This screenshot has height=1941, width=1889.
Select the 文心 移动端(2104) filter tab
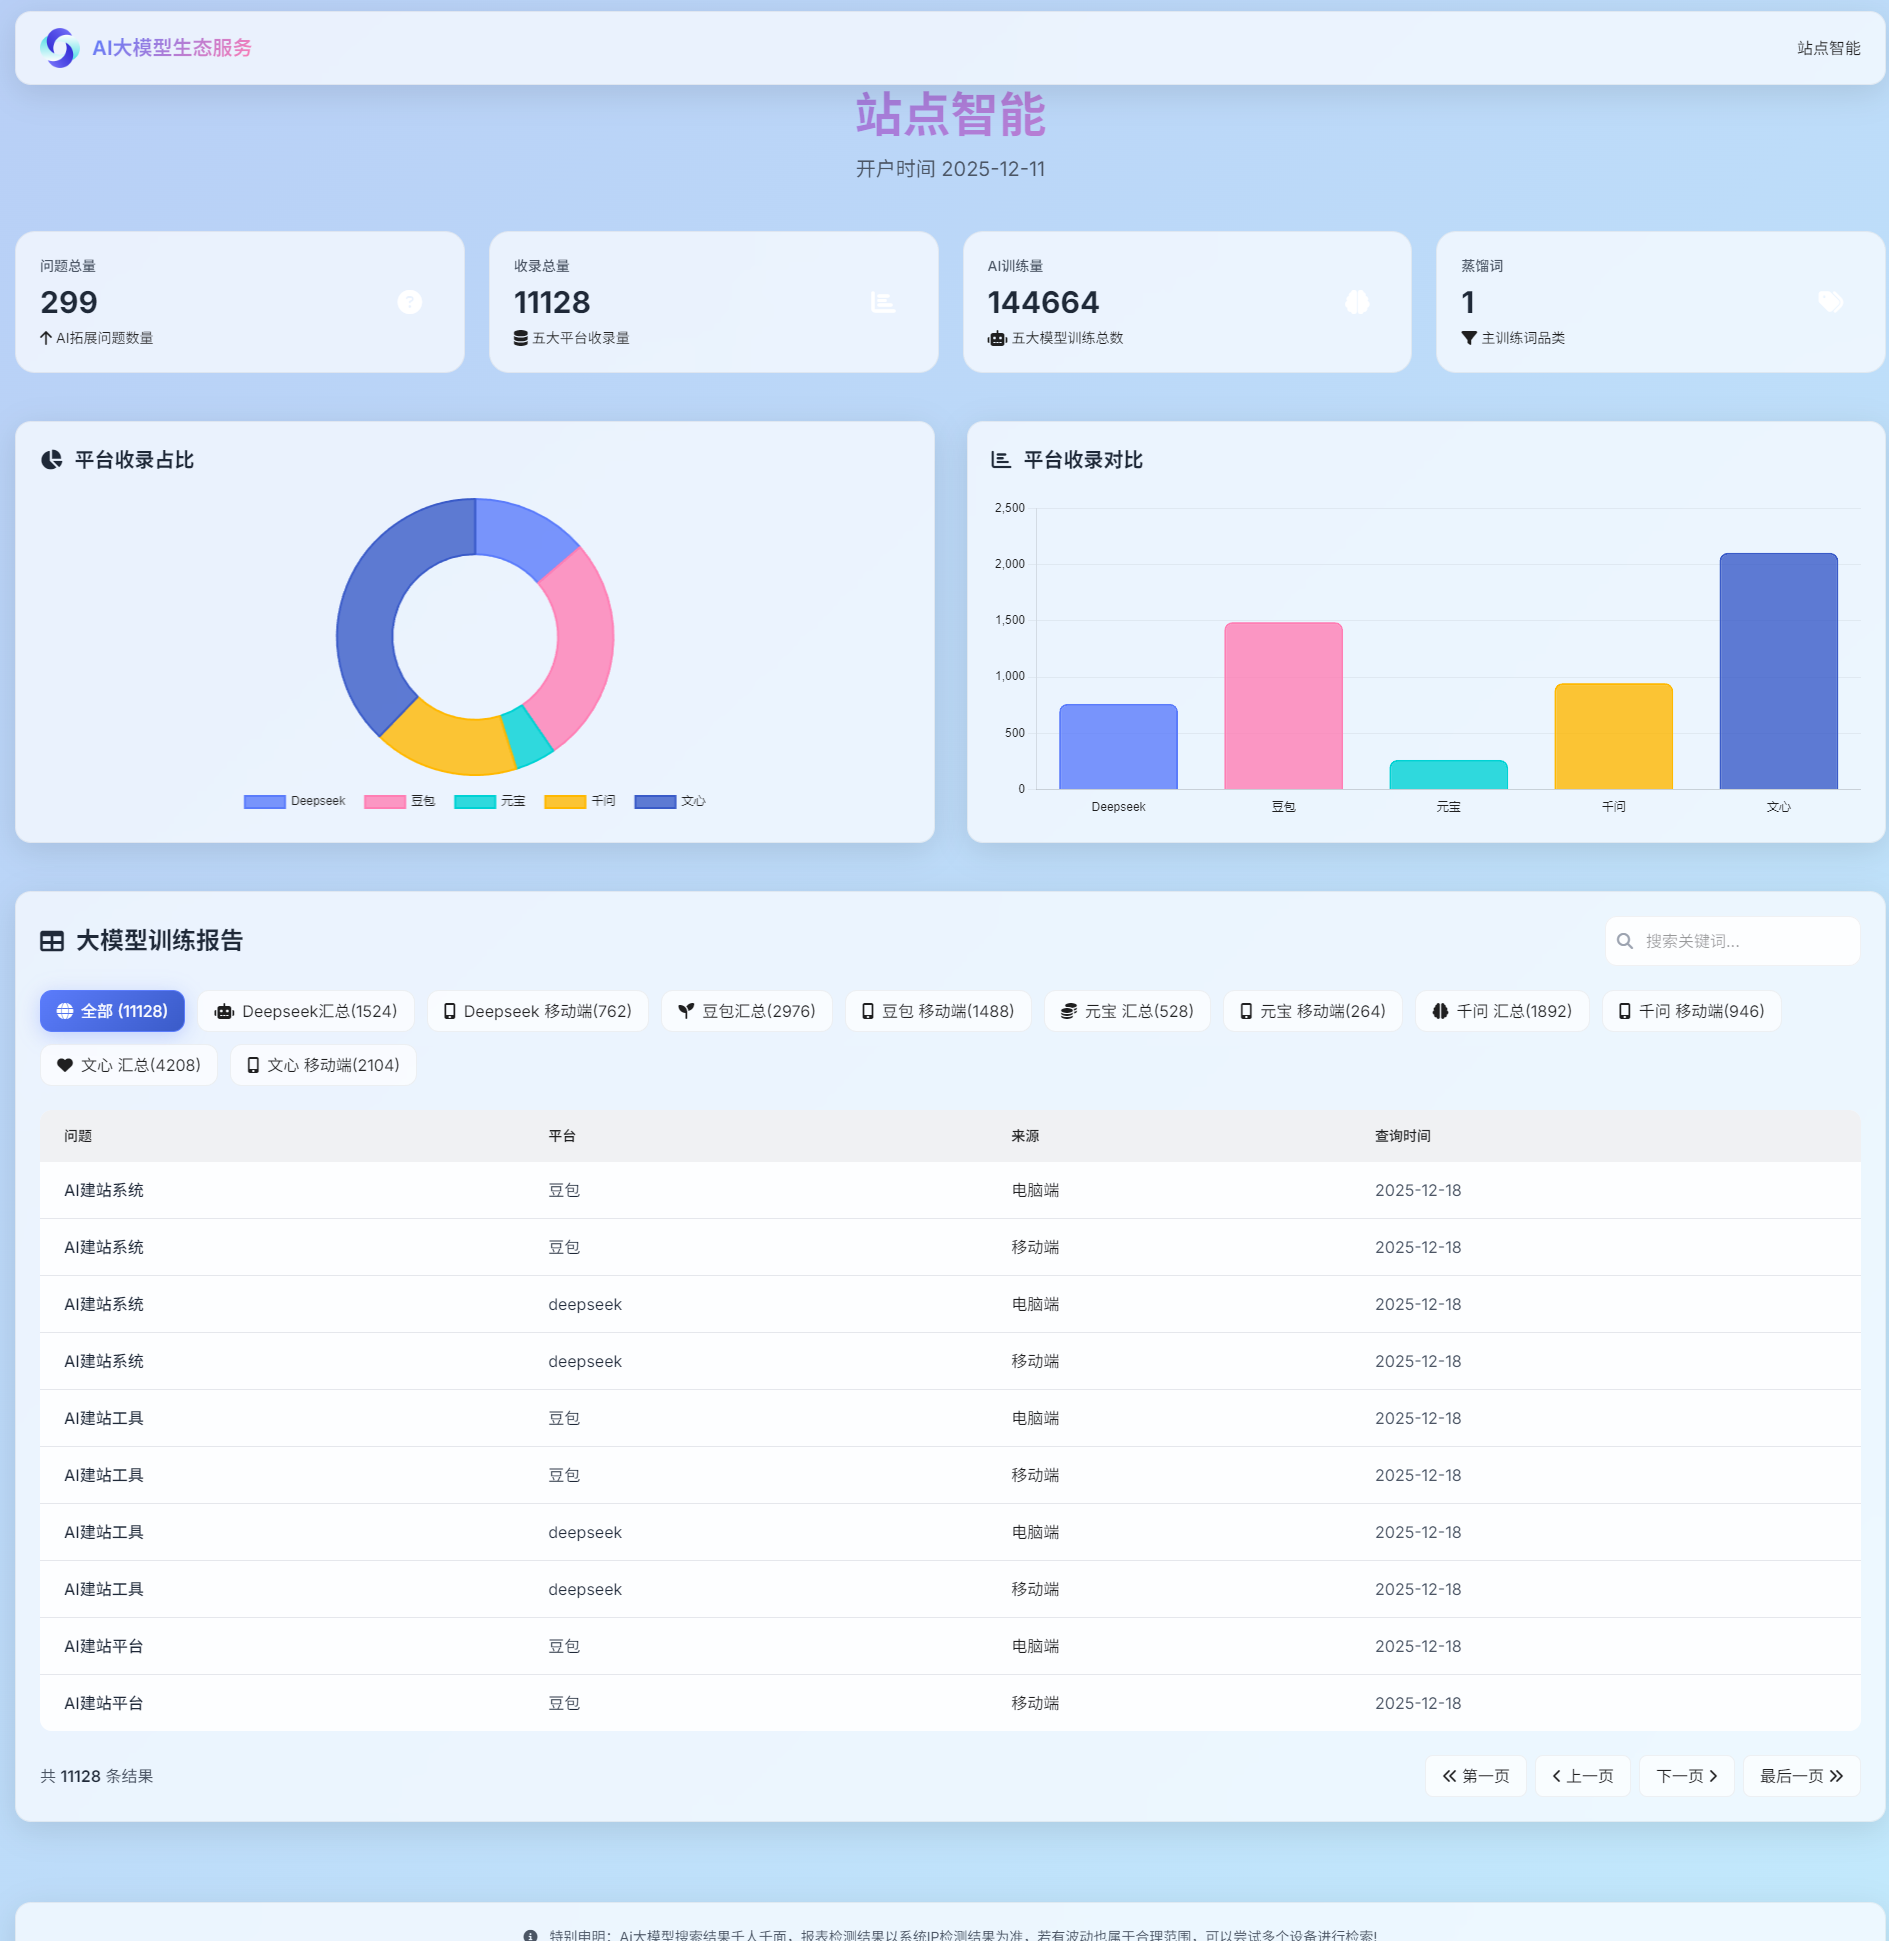point(323,1065)
